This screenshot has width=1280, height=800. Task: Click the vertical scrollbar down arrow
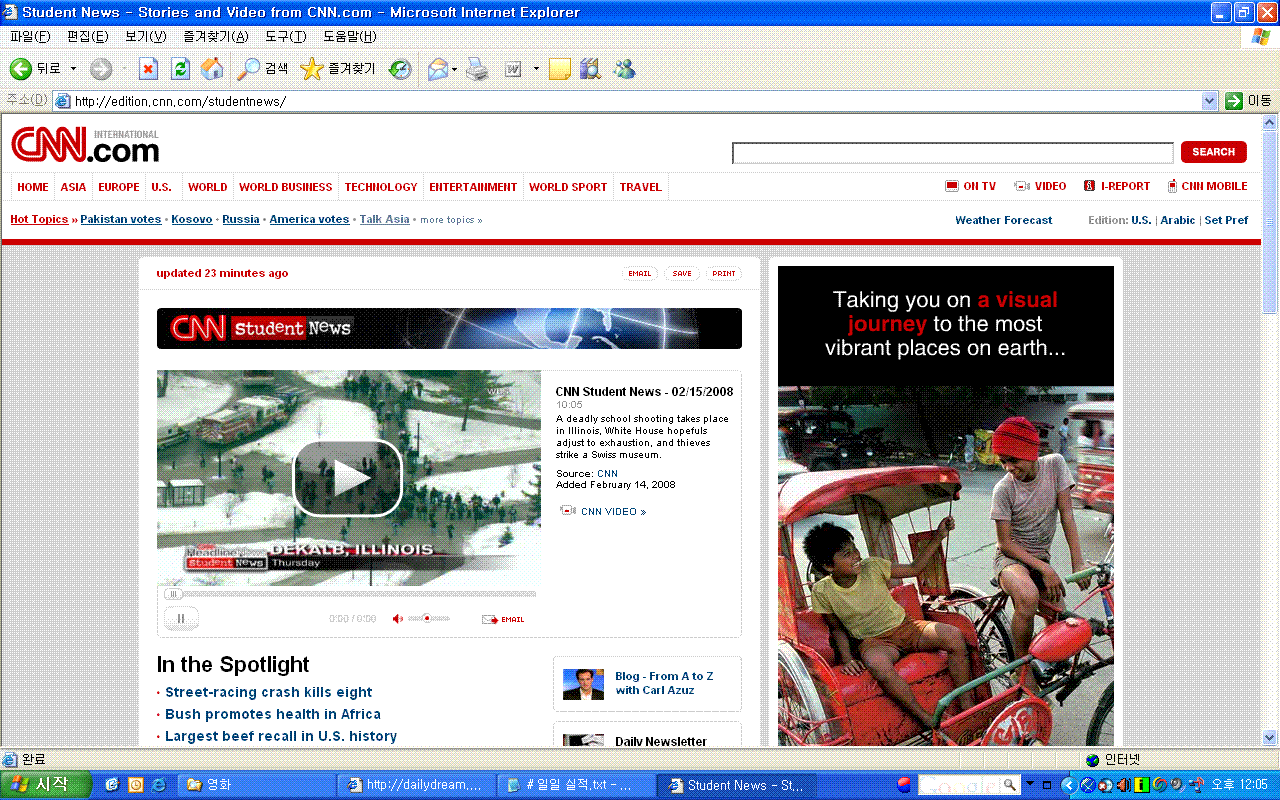pos(1270,737)
